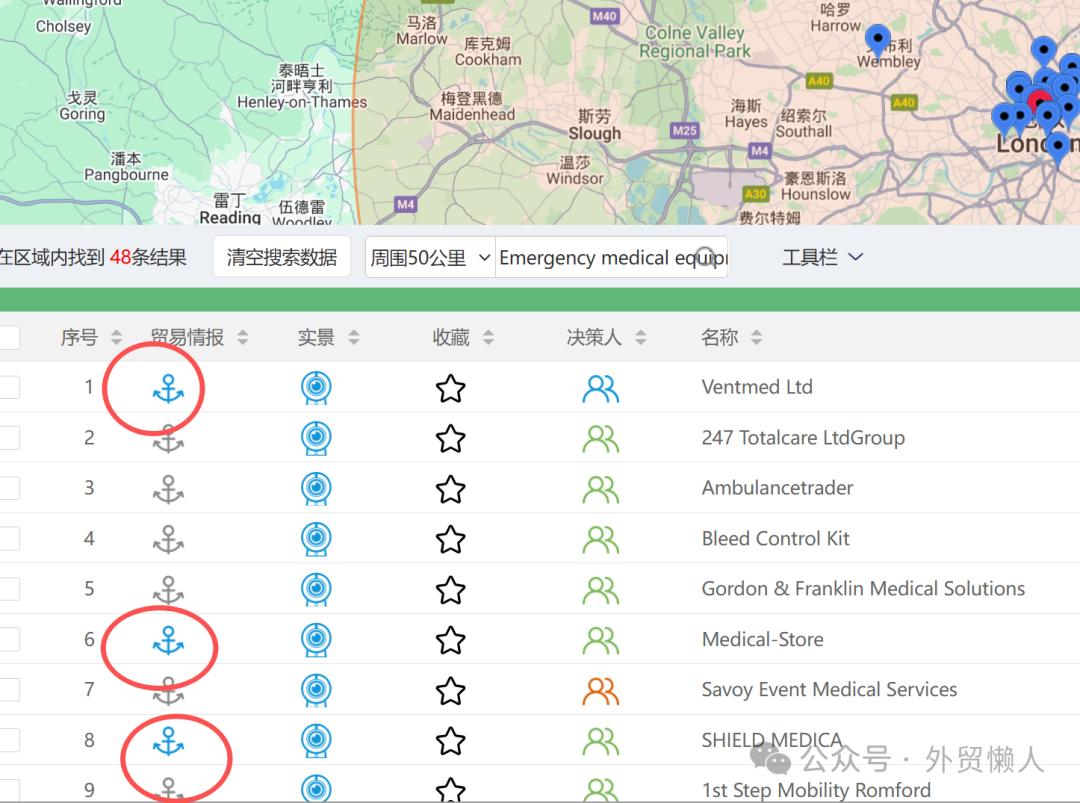Viewport: 1080px width, 803px height.
Task: Favorite Savoy Event Medical Services
Action: [450, 691]
